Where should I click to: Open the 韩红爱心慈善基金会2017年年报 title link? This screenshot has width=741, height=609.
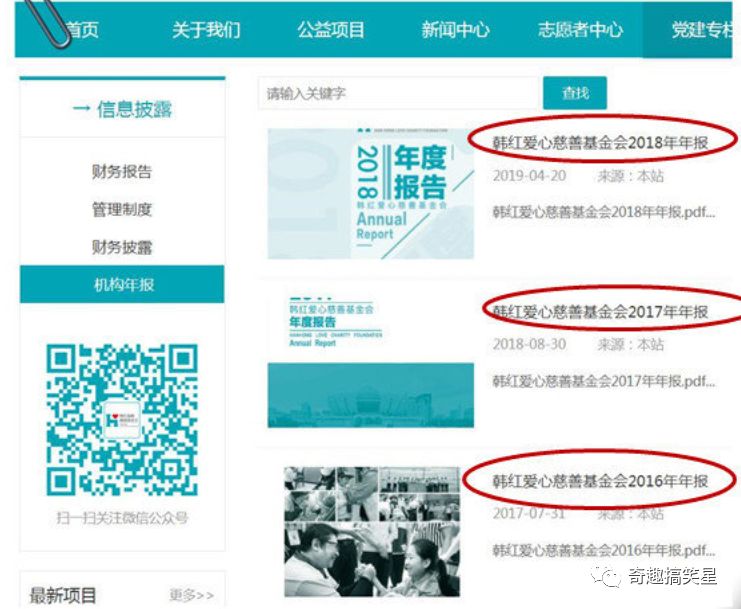point(600,311)
